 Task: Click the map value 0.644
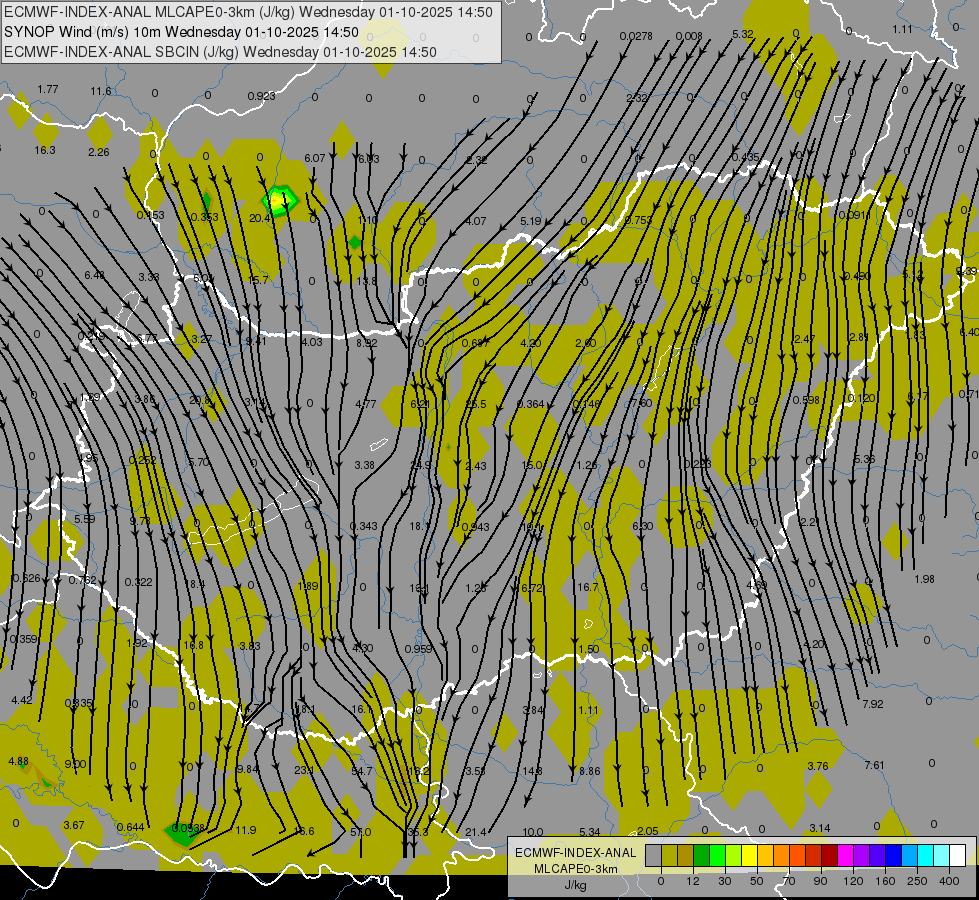[x=130, y=828]
